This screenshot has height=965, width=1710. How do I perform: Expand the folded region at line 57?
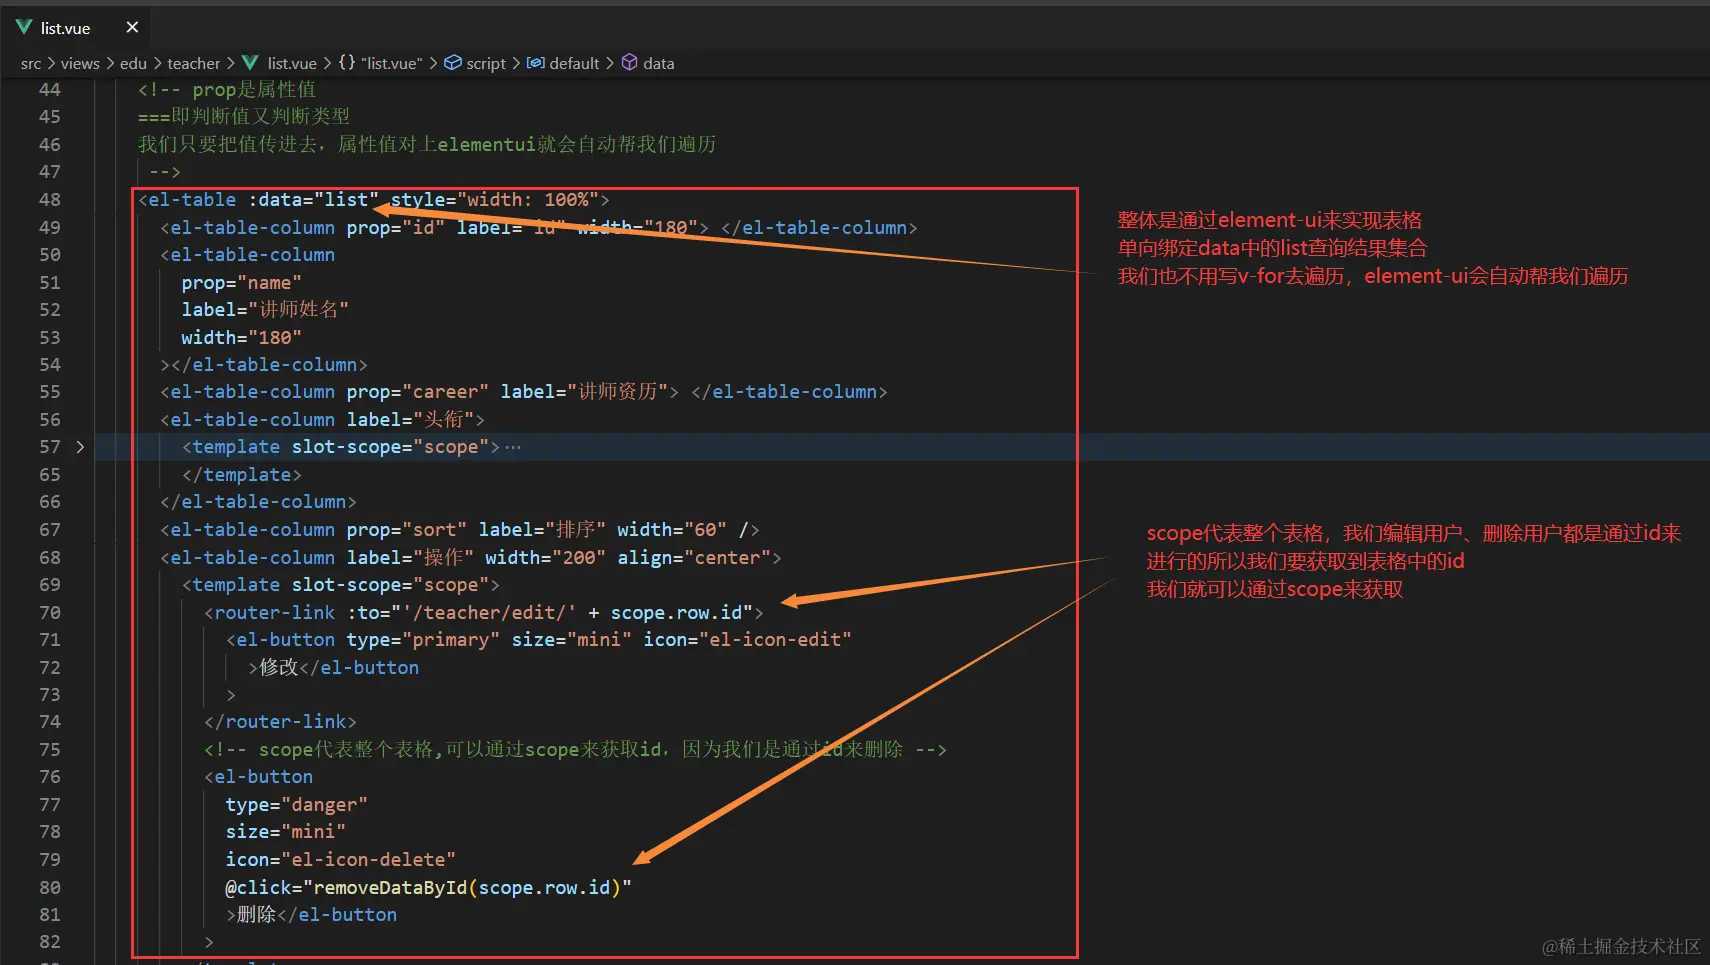coord(80,447)
